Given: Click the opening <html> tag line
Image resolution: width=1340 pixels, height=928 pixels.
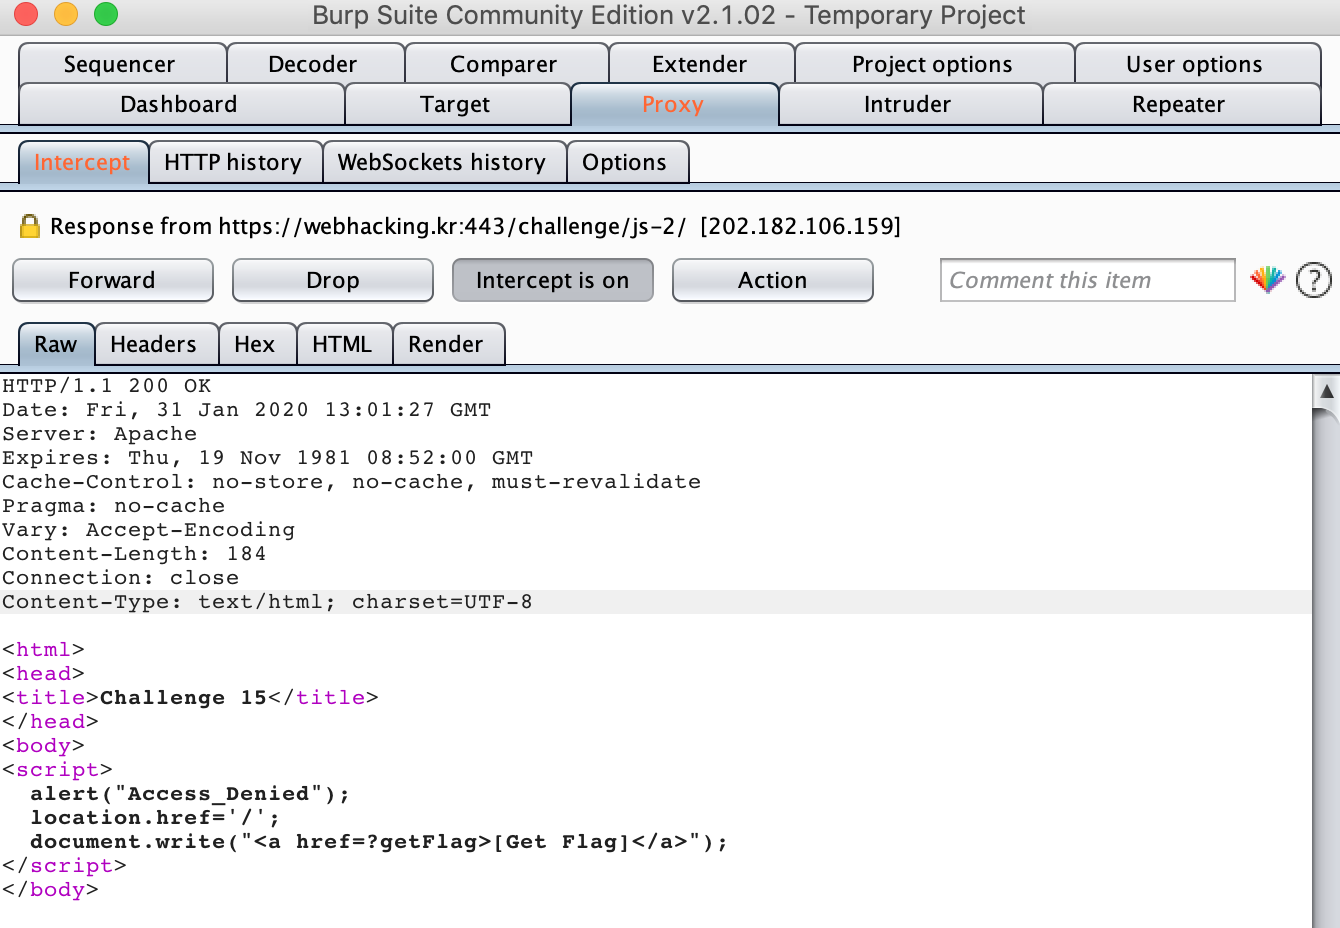Looking at the screenshot, I should click(x=43, y=649).
